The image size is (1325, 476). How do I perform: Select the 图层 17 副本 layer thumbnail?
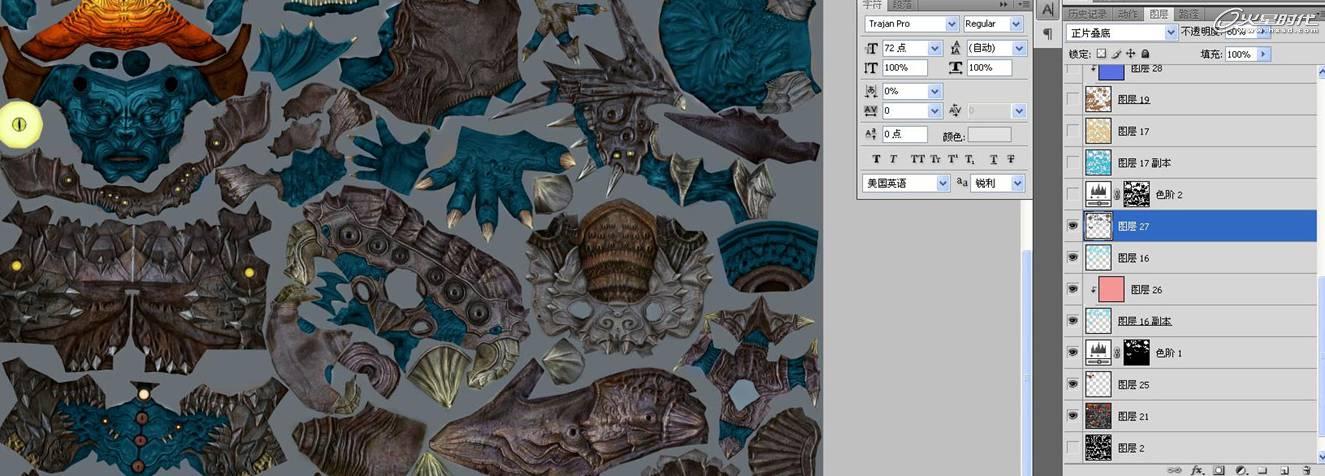pyautogui.click(x=1099, y=163)
